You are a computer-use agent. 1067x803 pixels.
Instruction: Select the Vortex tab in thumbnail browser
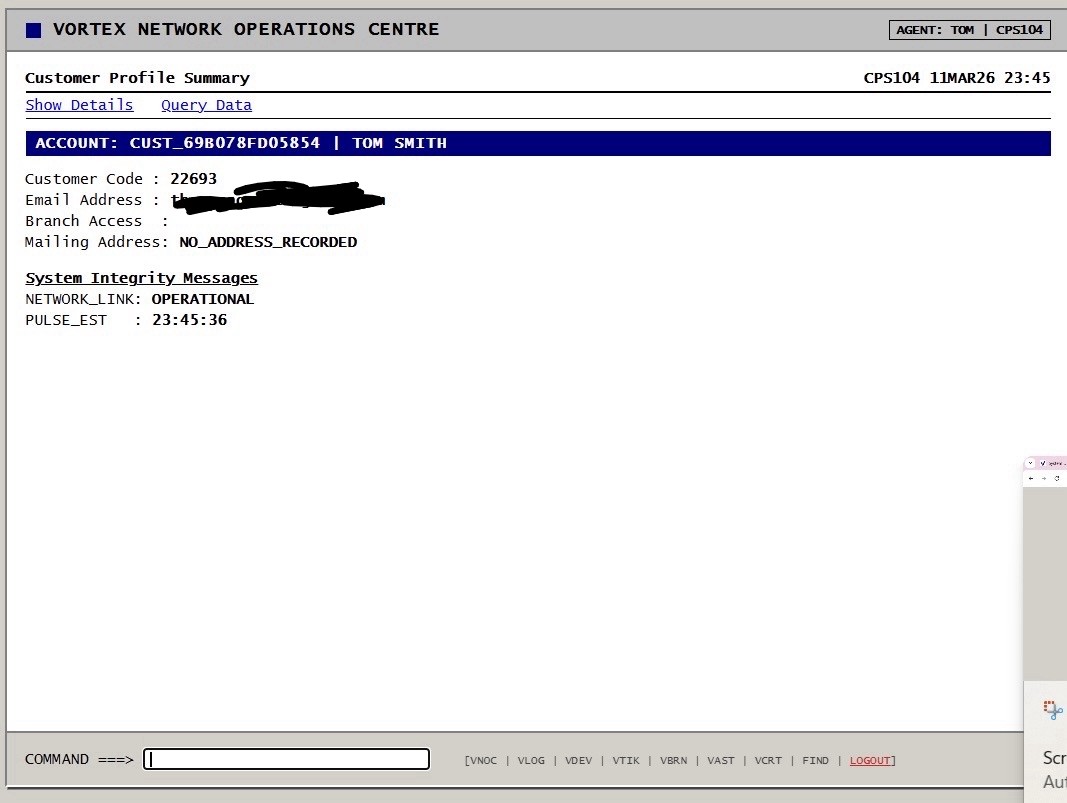(x=1053, y=463)
